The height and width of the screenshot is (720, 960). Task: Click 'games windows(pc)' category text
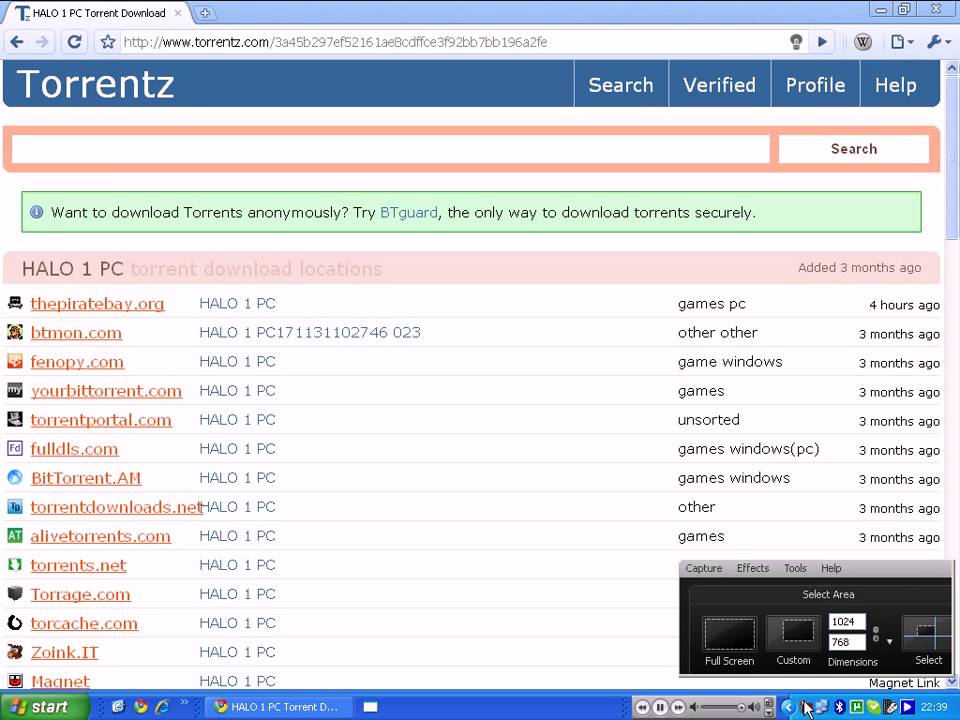click(x=748, y=449)
